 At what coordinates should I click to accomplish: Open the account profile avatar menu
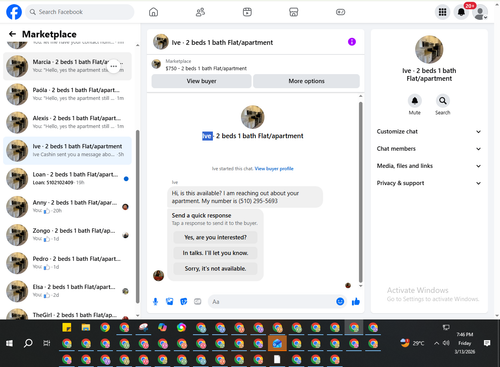(480, 13)
